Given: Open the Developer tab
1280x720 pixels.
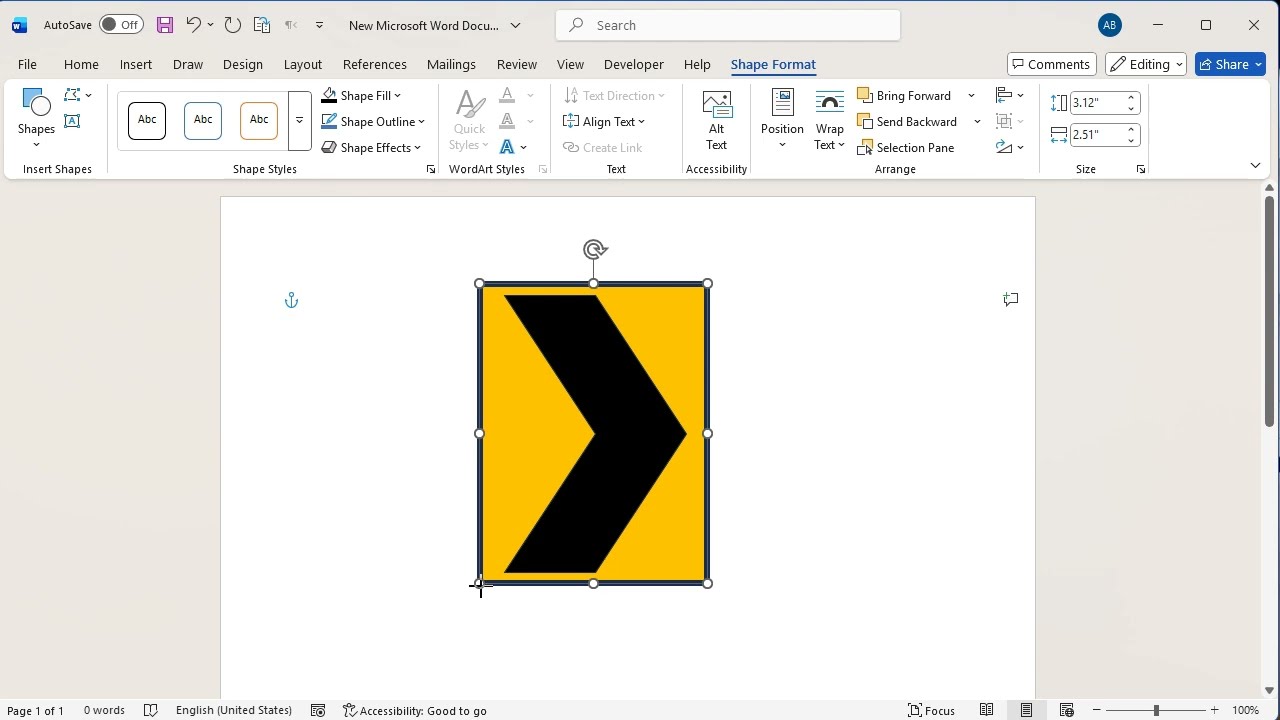Looking at the screenshot, I should [634, 64].
